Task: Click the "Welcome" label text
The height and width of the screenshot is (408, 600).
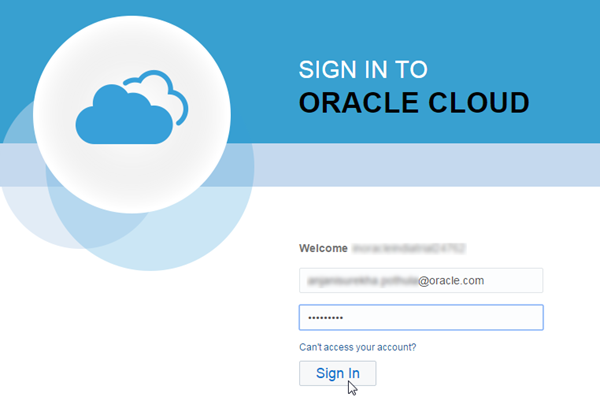Action: tap(323, 248)
